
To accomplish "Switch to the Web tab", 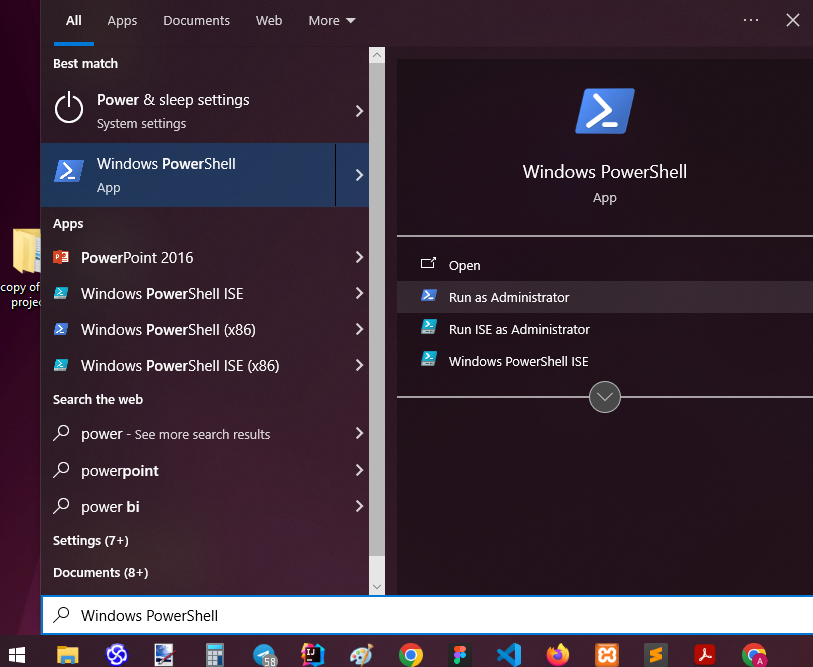I will [269, 21].
